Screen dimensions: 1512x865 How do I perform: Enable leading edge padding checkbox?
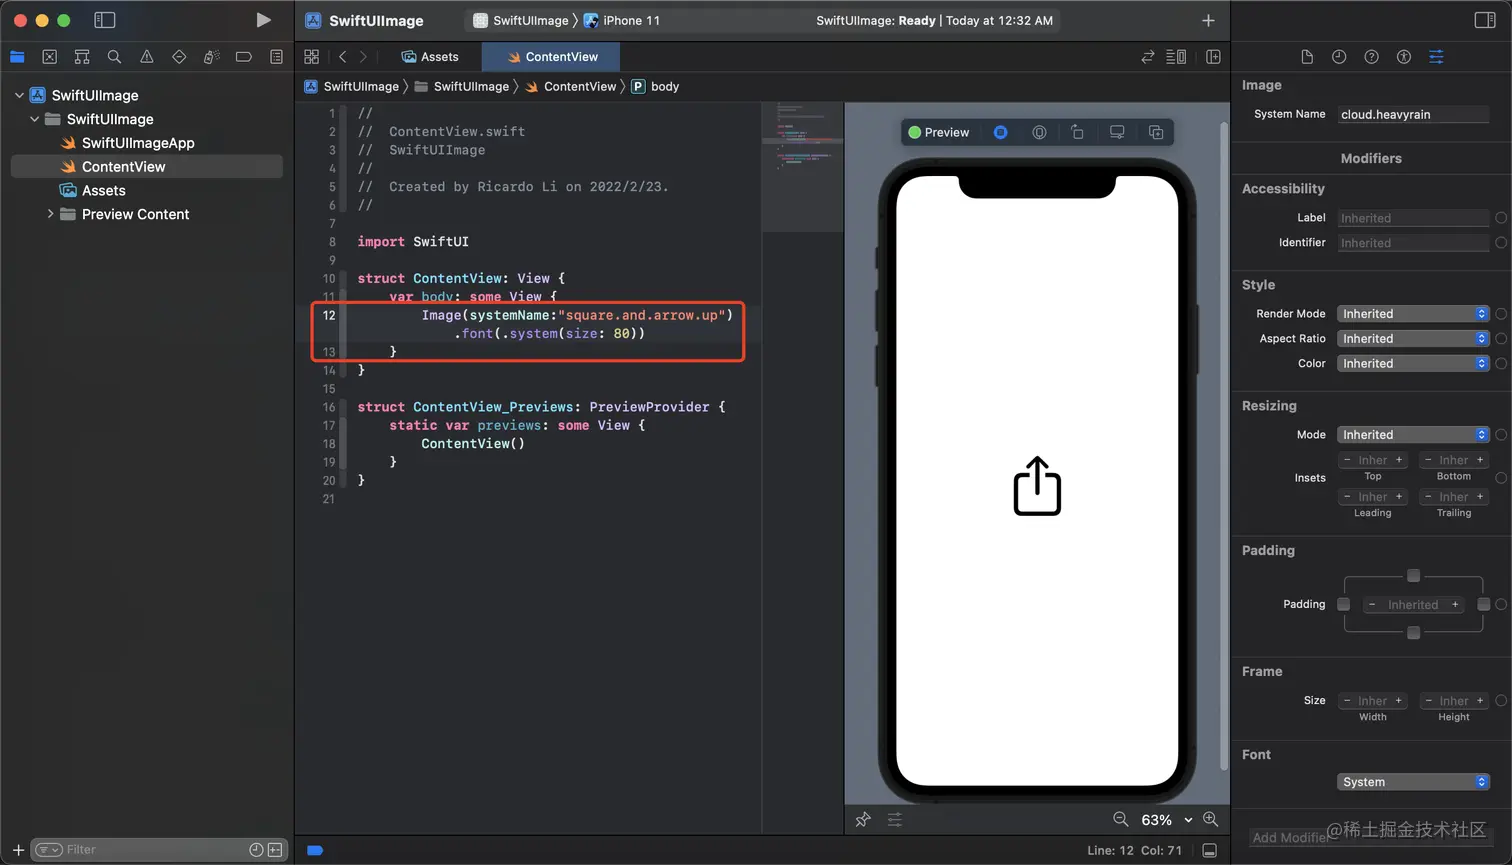[1343, 604]
